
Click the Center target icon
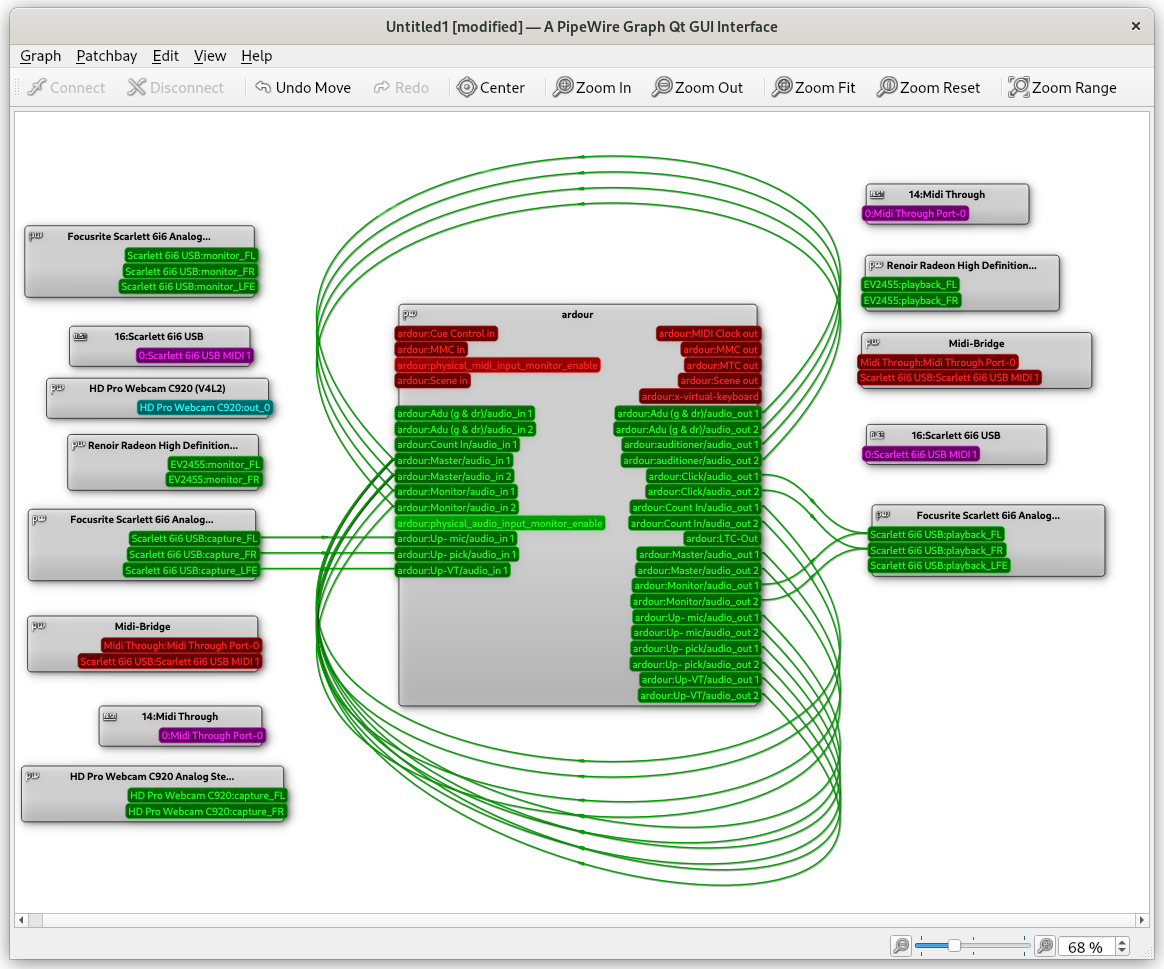click(x=466, y=88)
